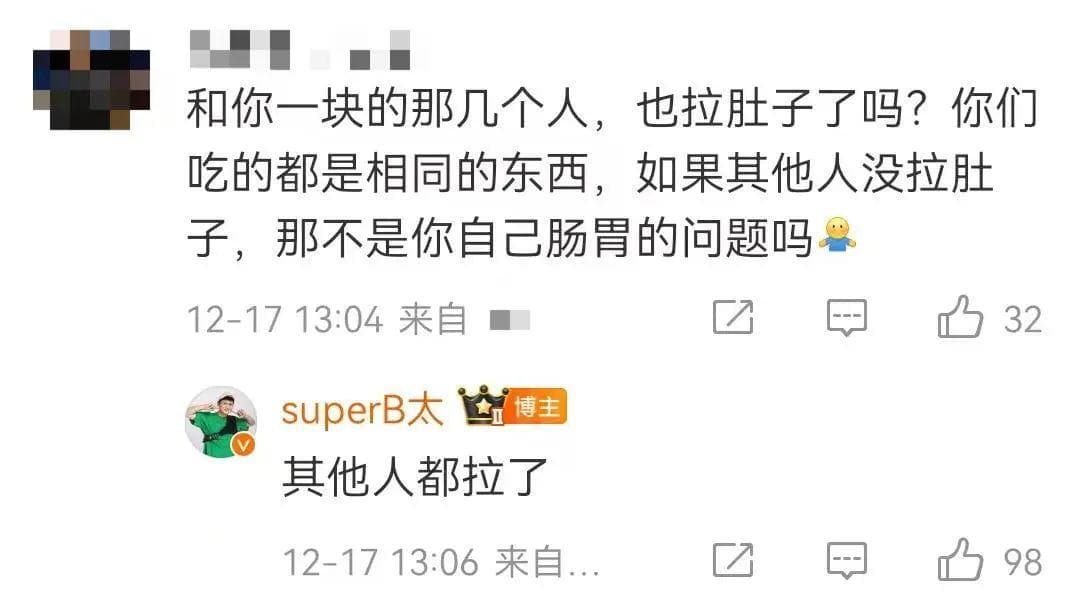
Task: Repost superB太's reply using the share icon
Action: pos(733,560)
